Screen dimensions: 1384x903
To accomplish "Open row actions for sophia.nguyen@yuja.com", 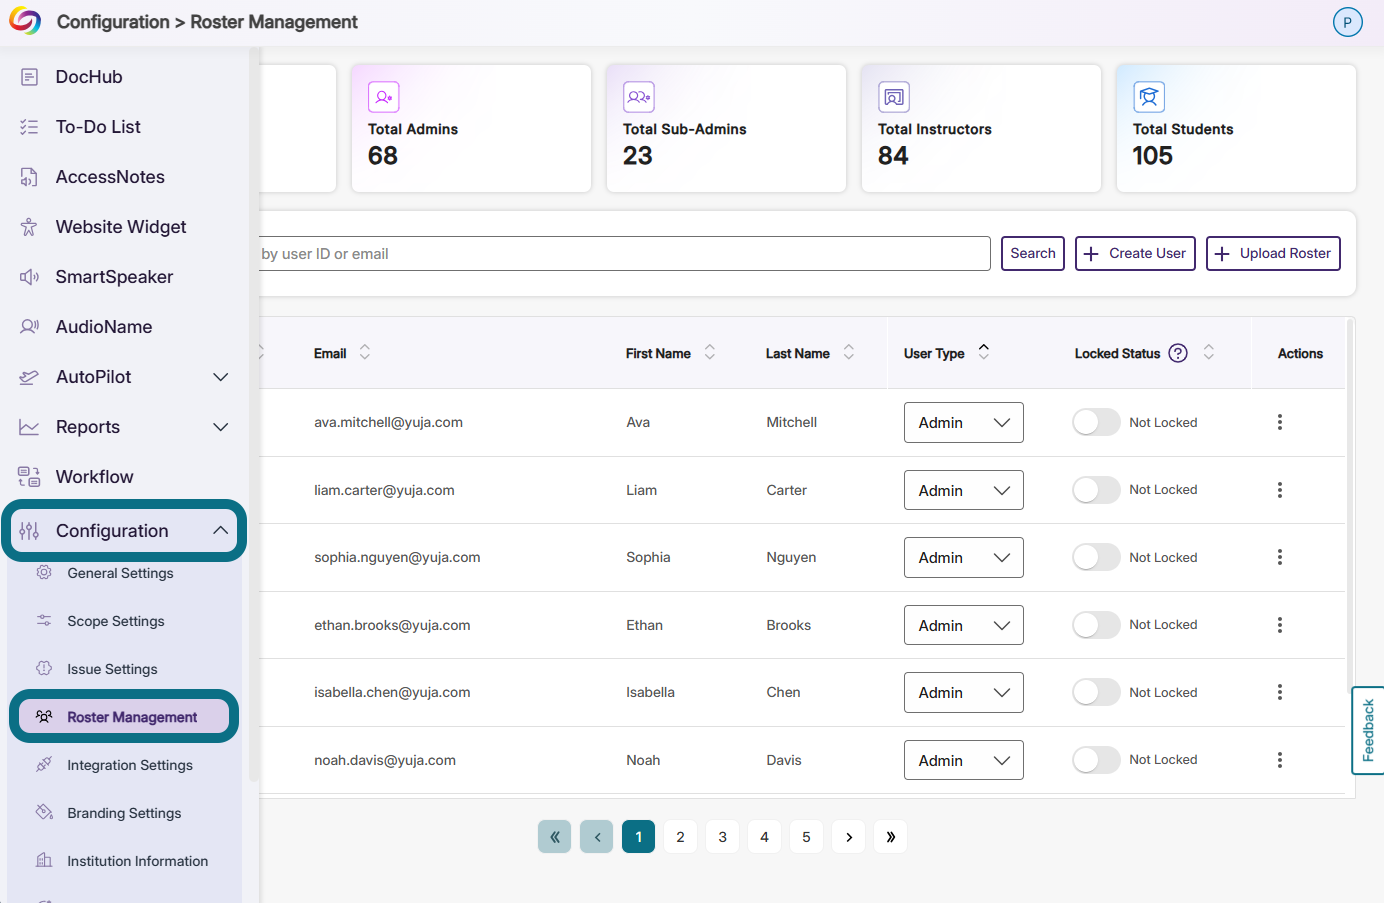I will point(1280,557).
